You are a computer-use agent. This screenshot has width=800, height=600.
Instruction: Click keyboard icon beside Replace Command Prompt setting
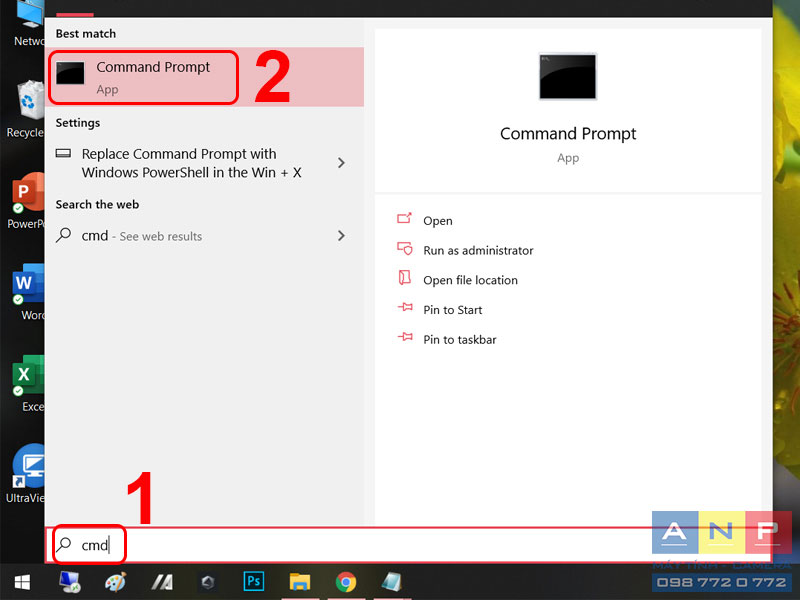pos(63,153)
